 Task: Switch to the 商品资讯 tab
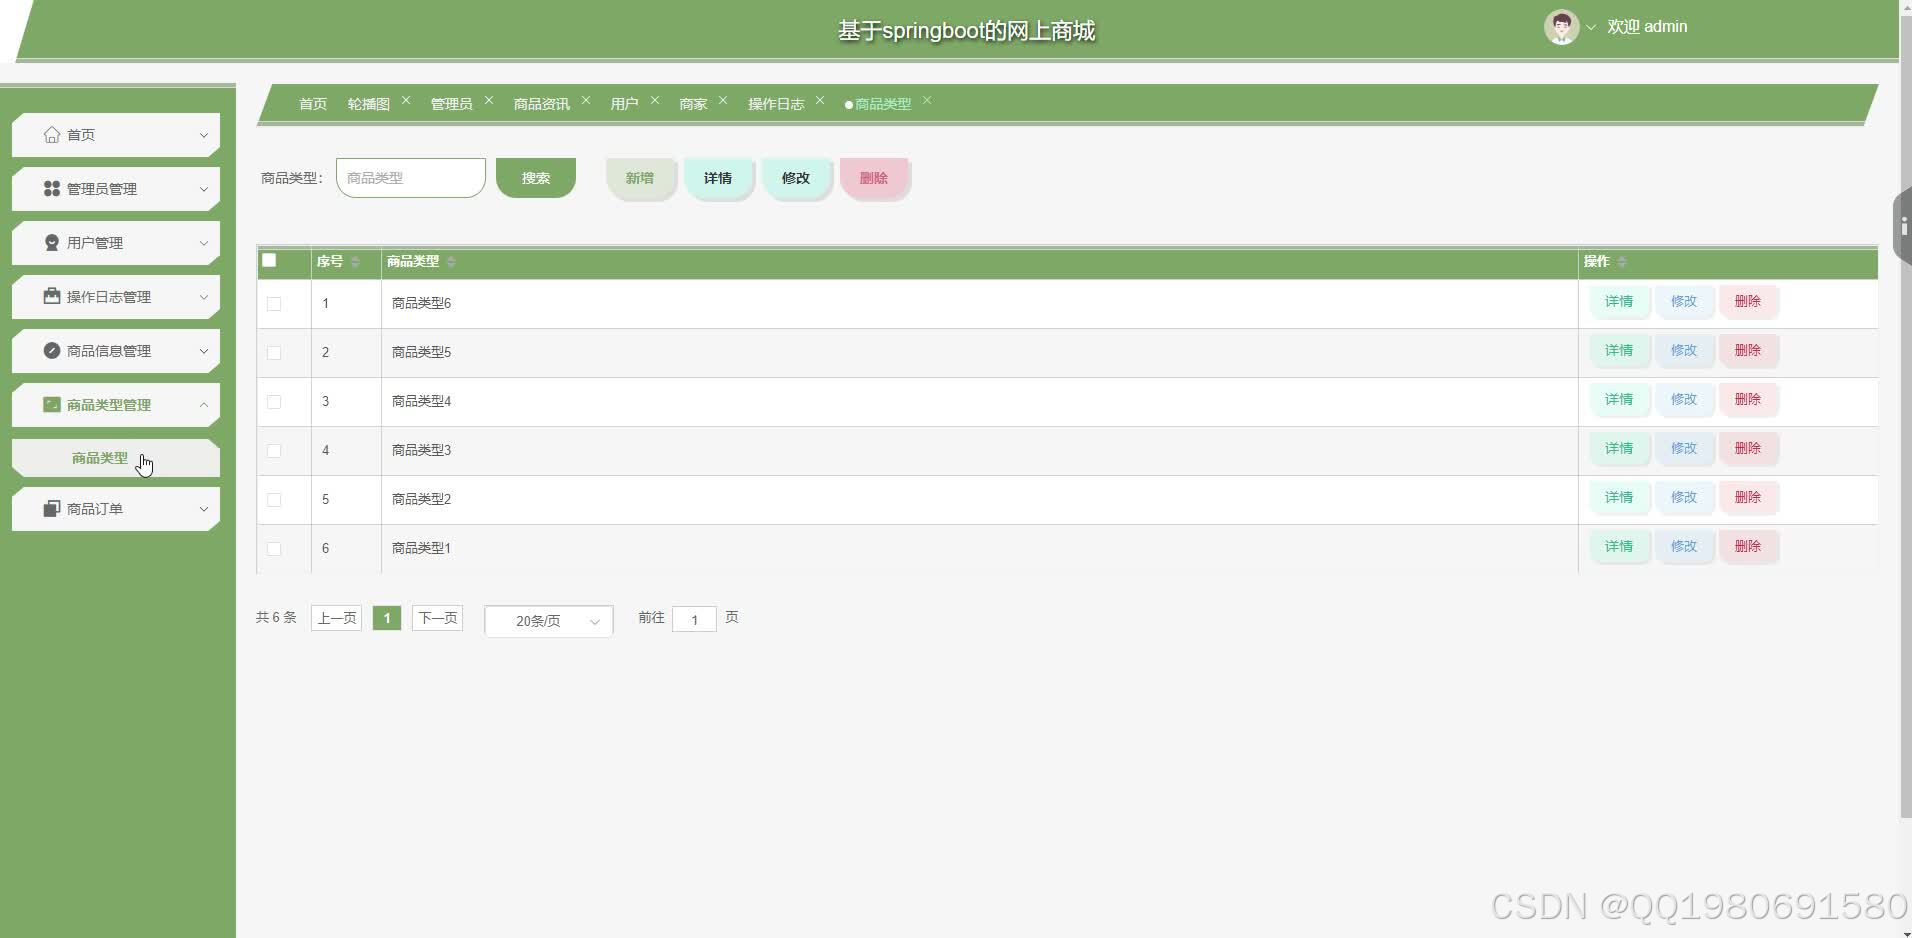[542, 104]
